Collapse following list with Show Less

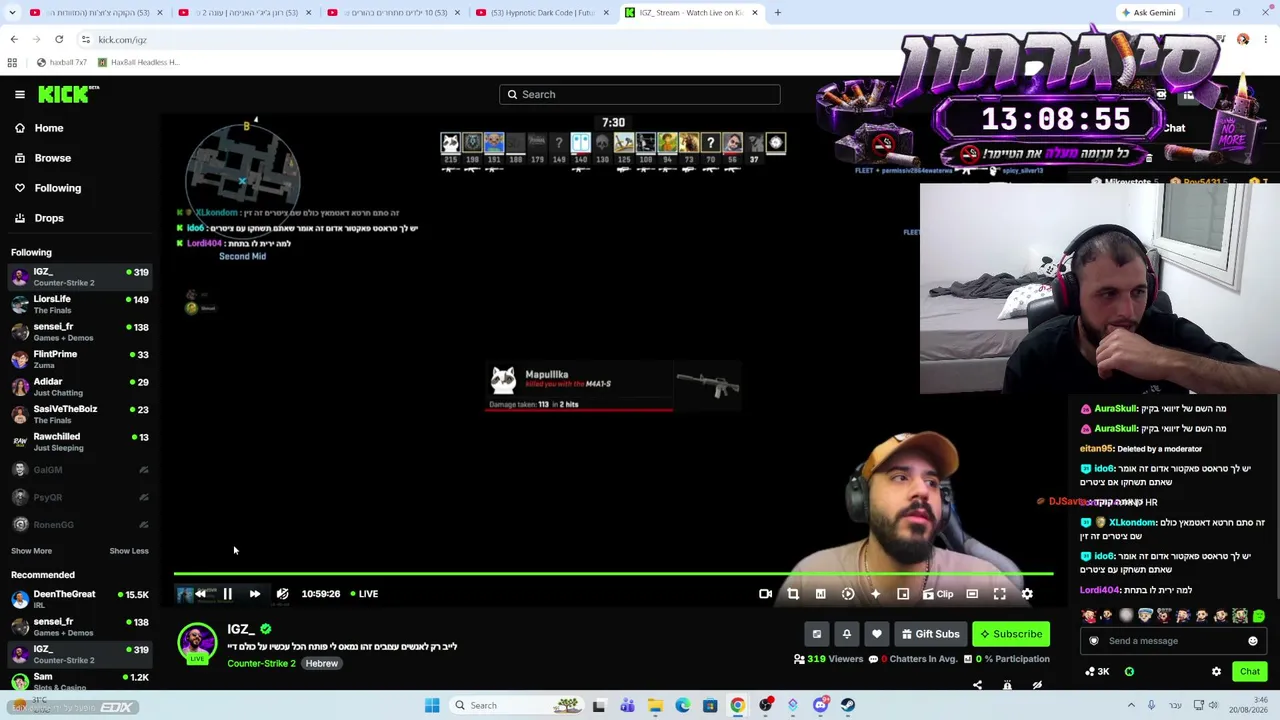point(128,551)
